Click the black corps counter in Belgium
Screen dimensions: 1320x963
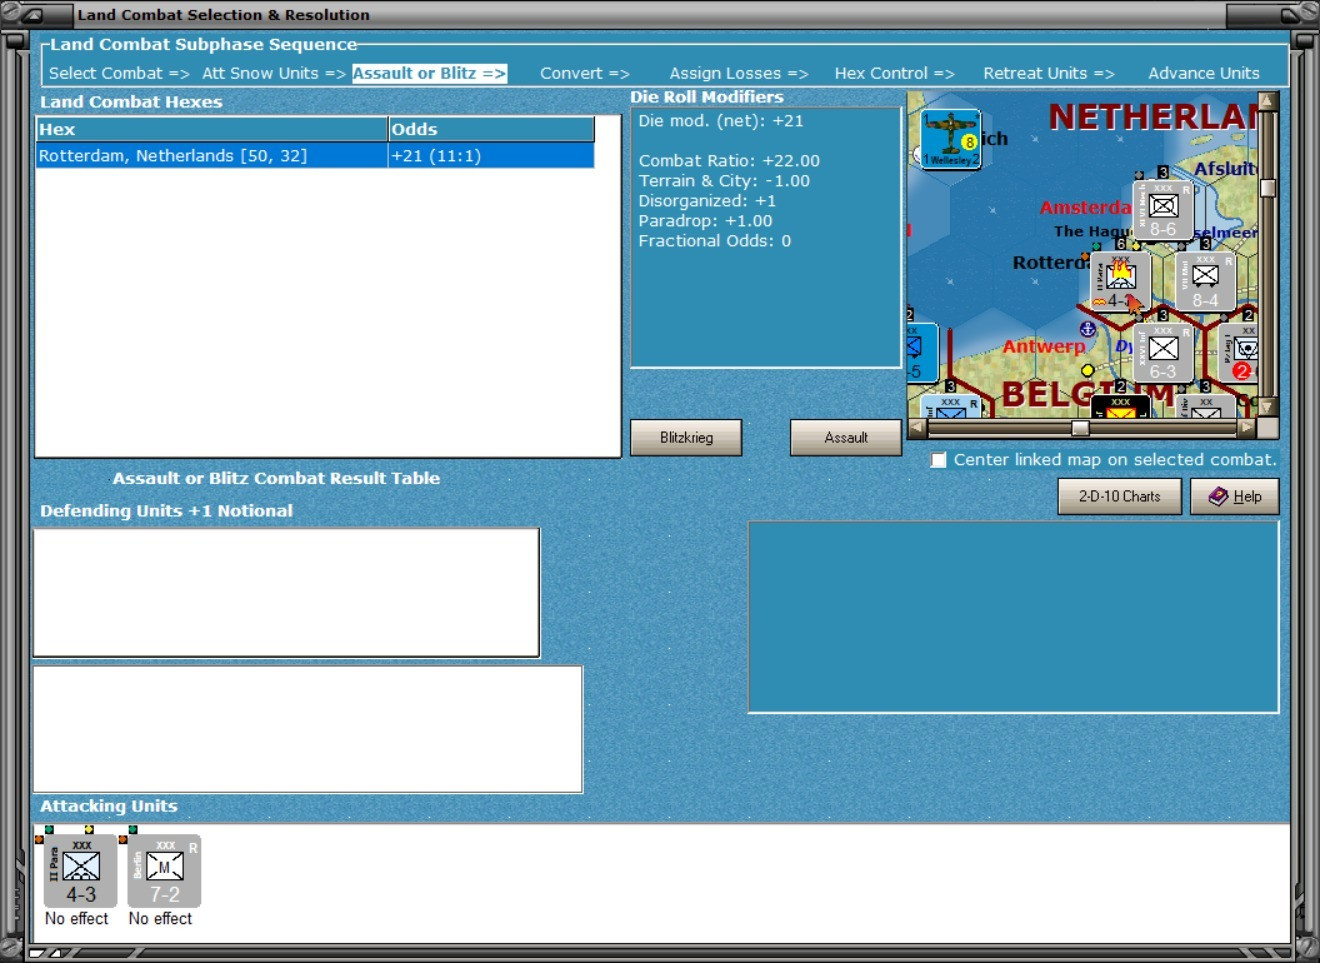pos(1120,407)
